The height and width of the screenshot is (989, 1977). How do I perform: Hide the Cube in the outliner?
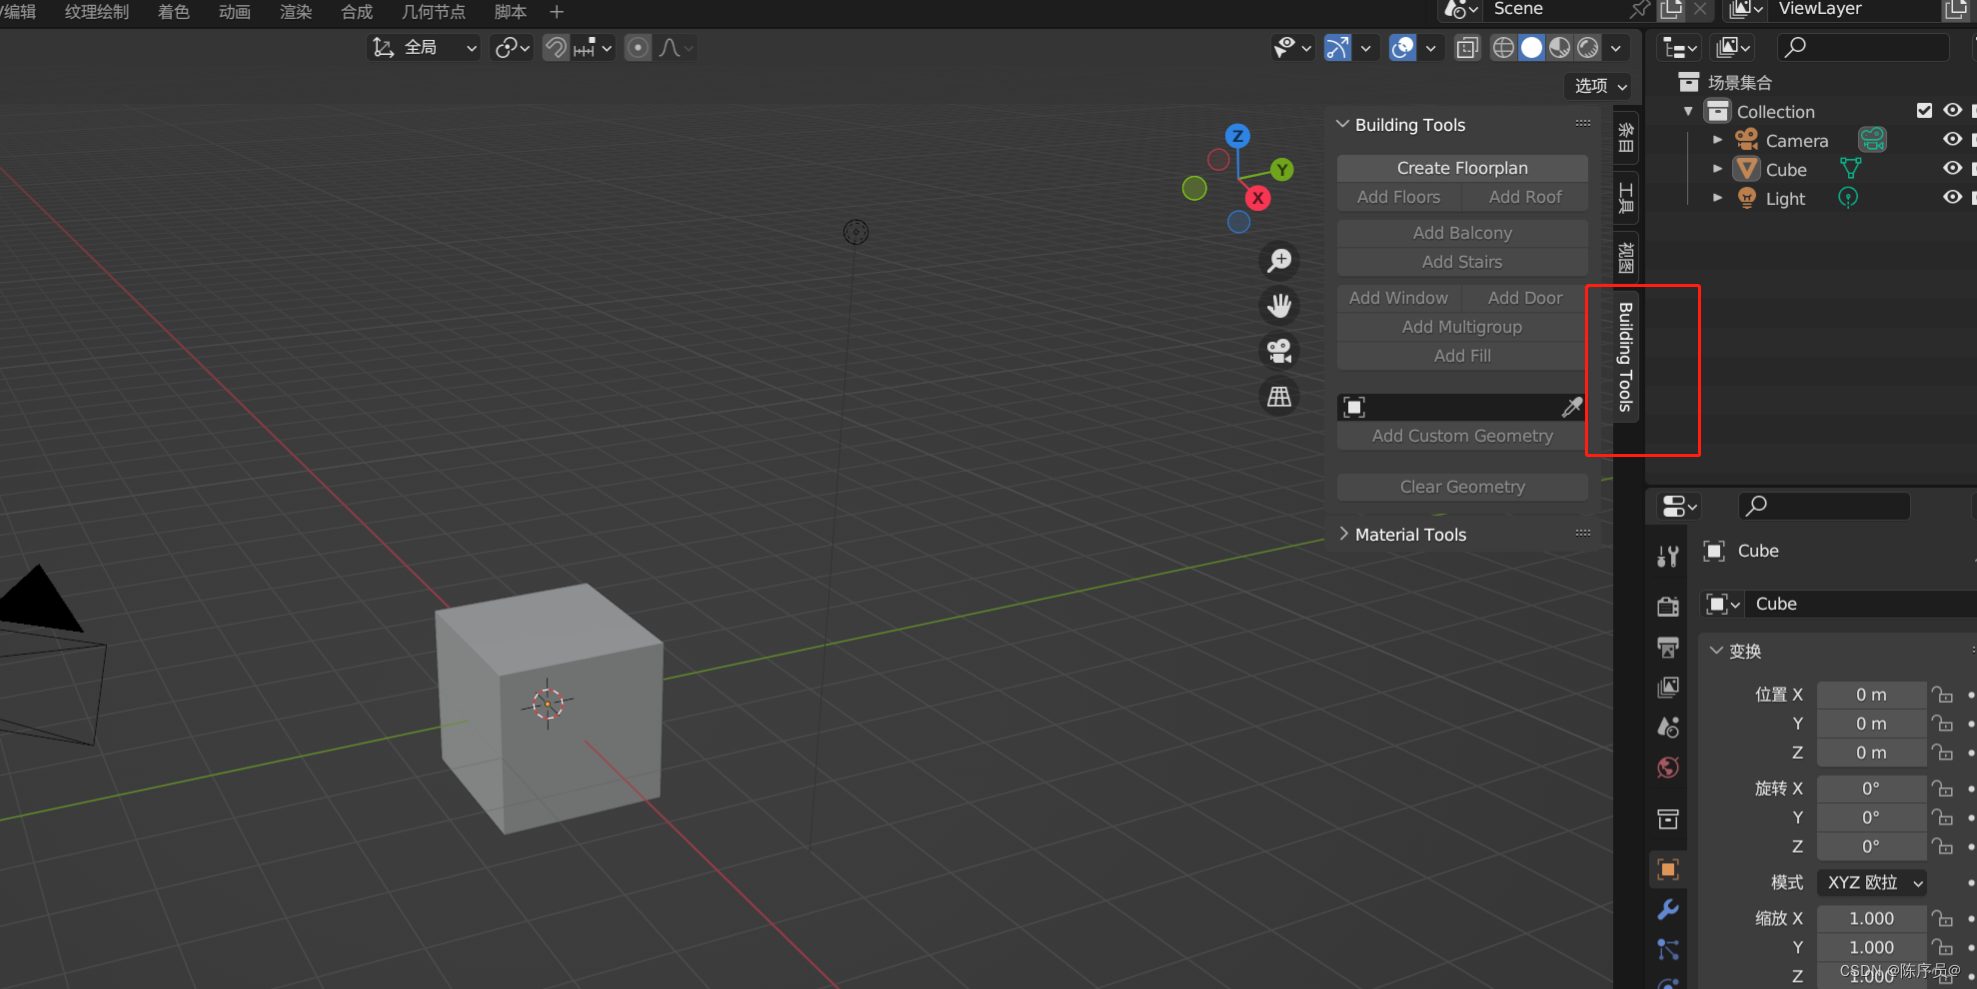coord(1952,168)
